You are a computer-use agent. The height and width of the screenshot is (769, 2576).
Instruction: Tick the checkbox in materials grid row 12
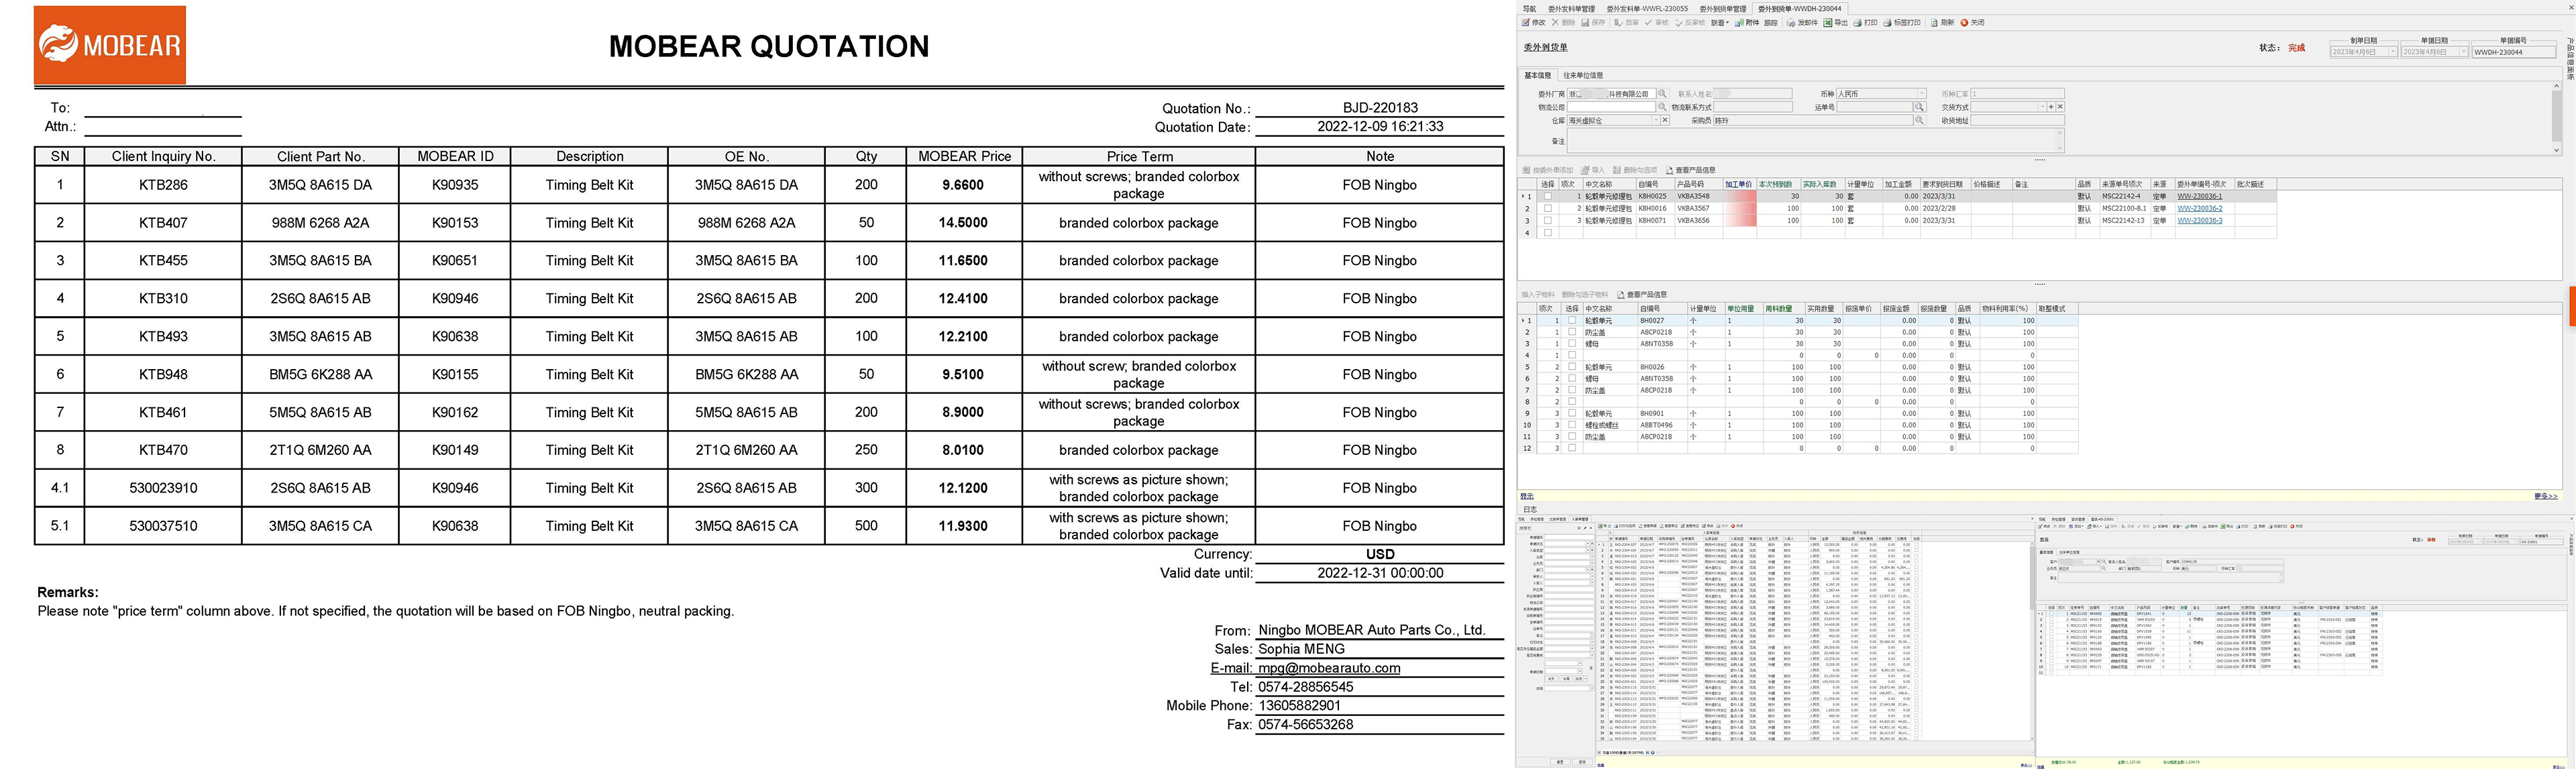pos(1572,448)
